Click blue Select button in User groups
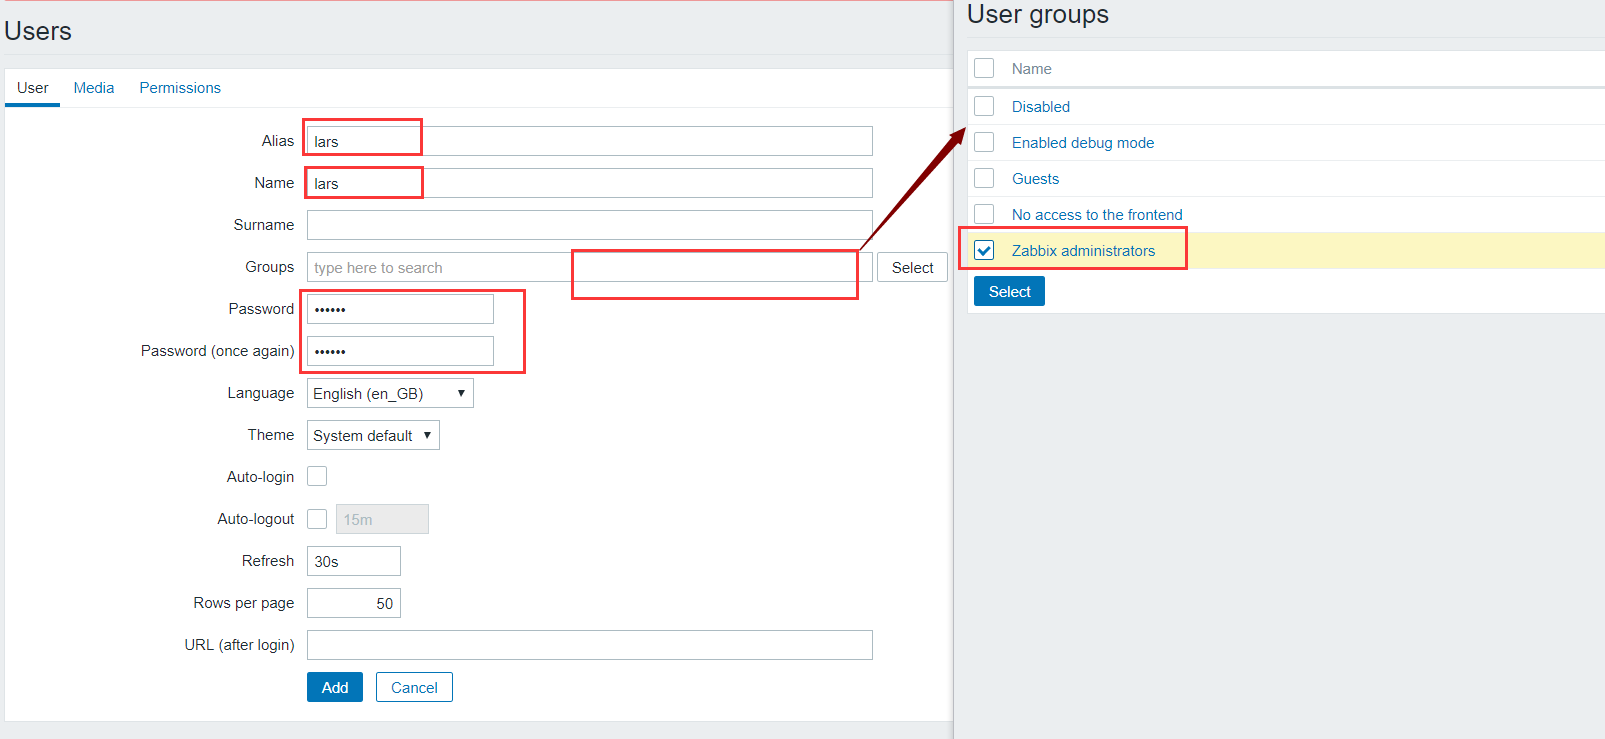The height and width of the screenshot is (739, 1605). (1009, 291)
